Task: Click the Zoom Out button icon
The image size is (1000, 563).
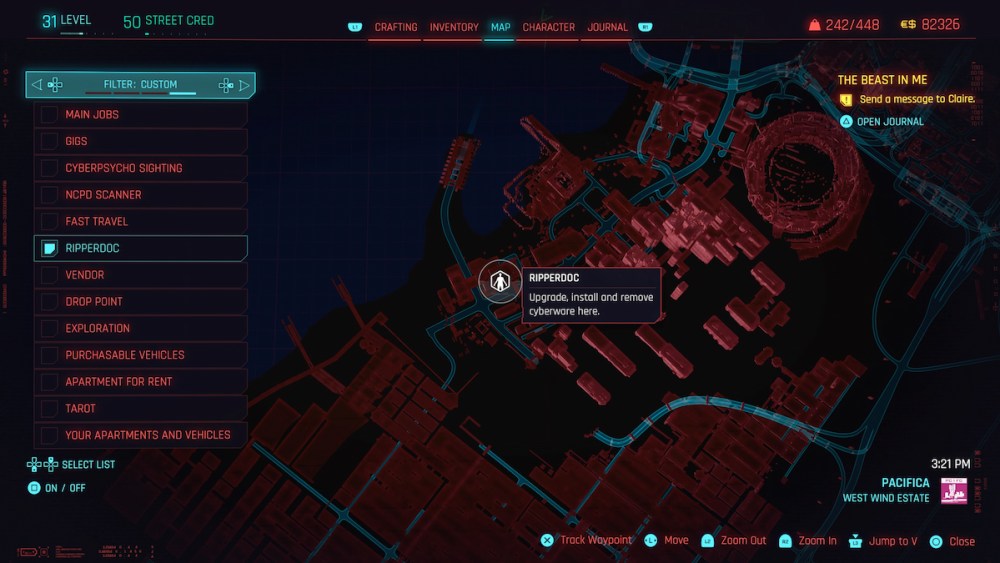Action: tap(708, 541)
